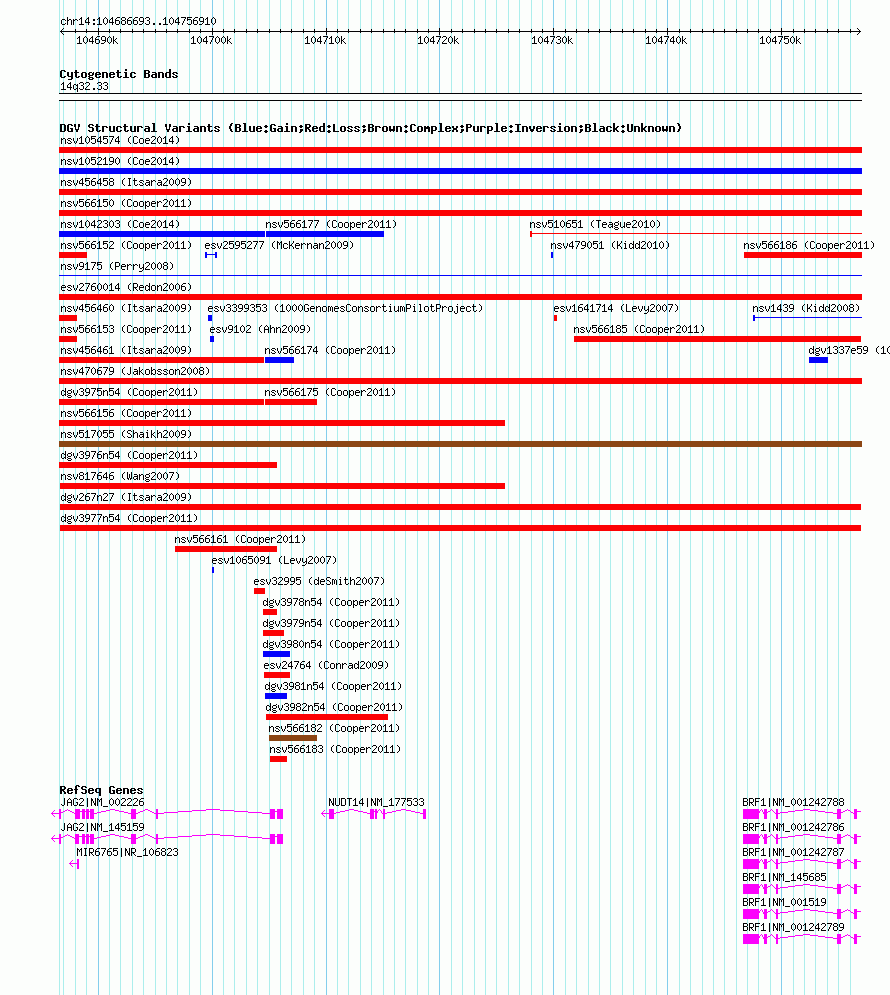
Task: Select the nsv566177 (Cooper2011) label
Action: pyautogui.click(x=331, y=224)
